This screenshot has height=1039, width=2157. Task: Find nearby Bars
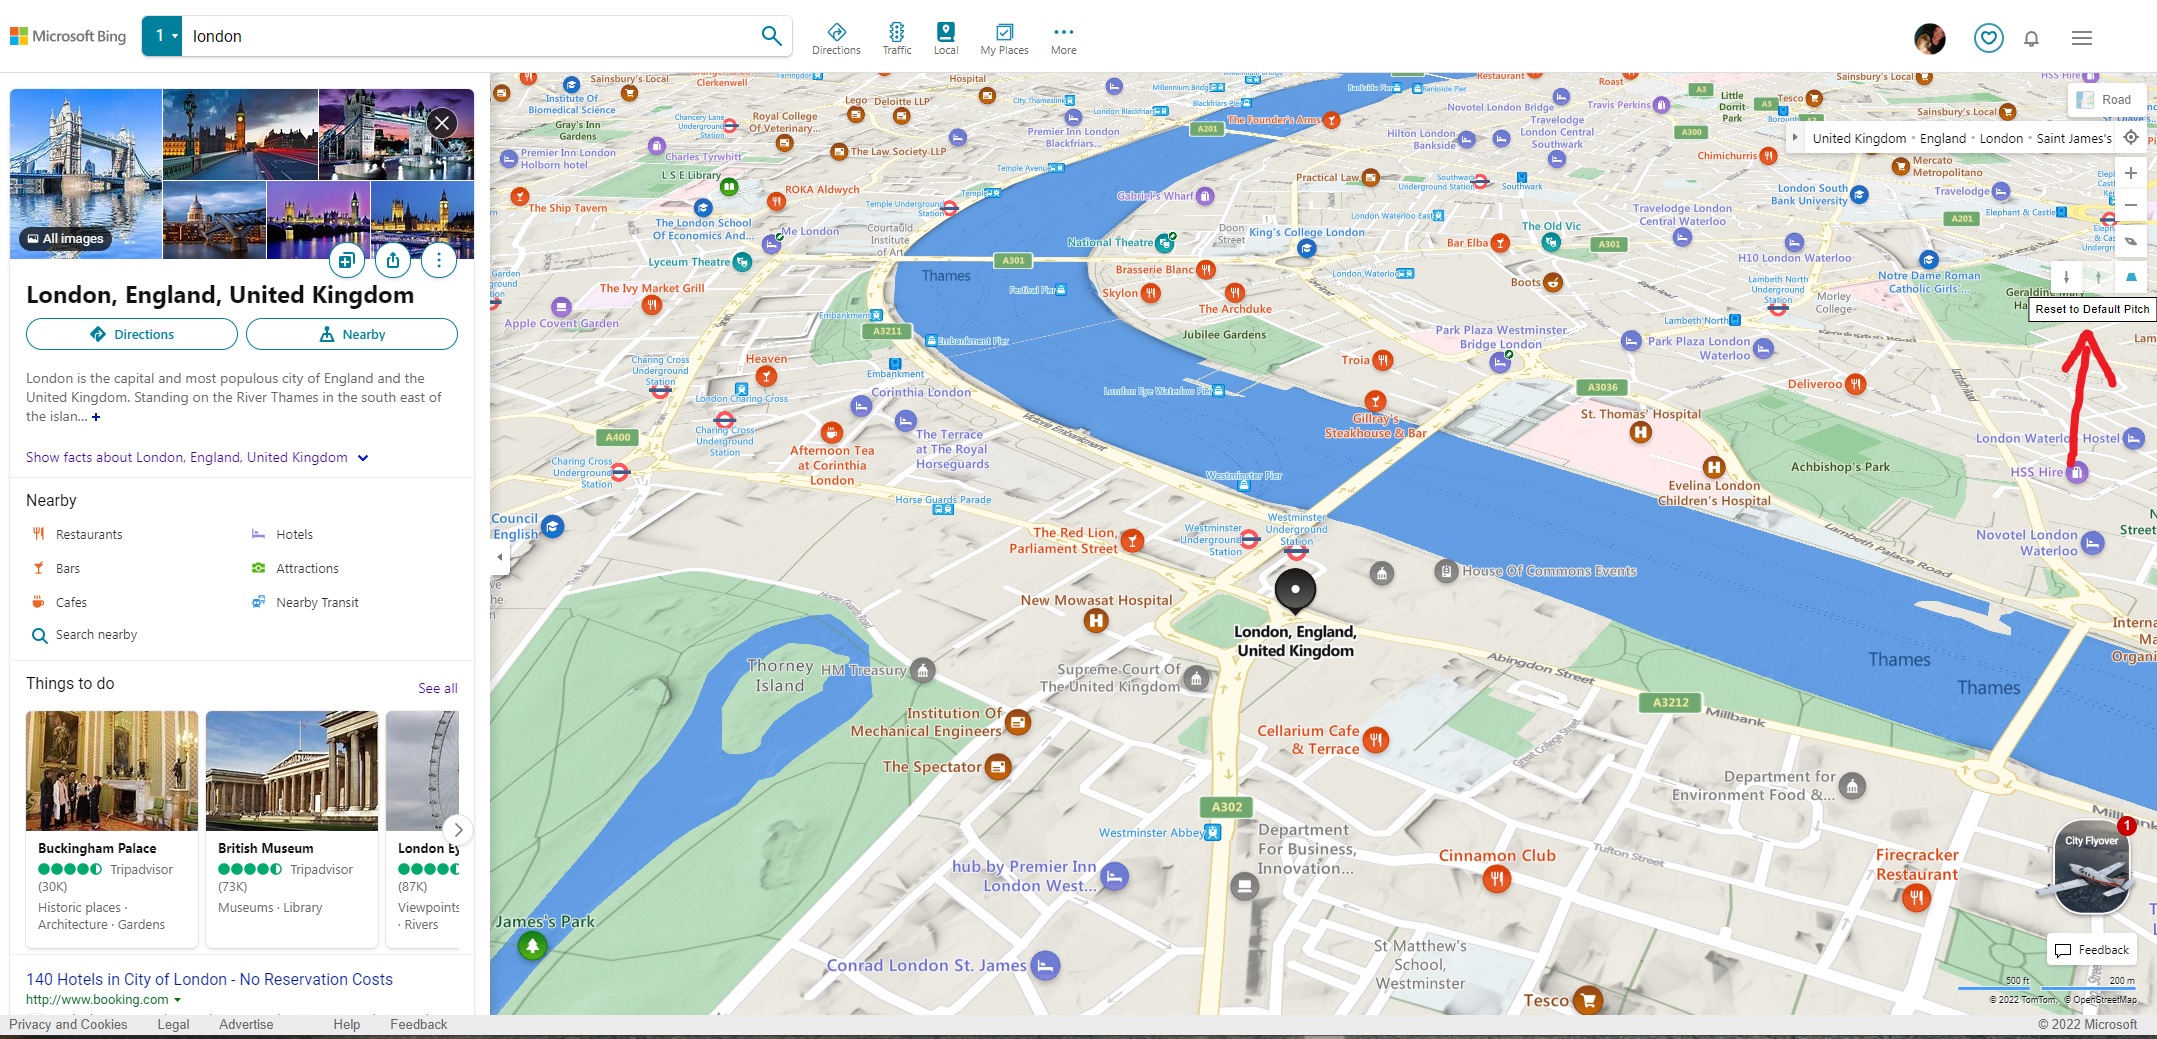pos(56,568)
